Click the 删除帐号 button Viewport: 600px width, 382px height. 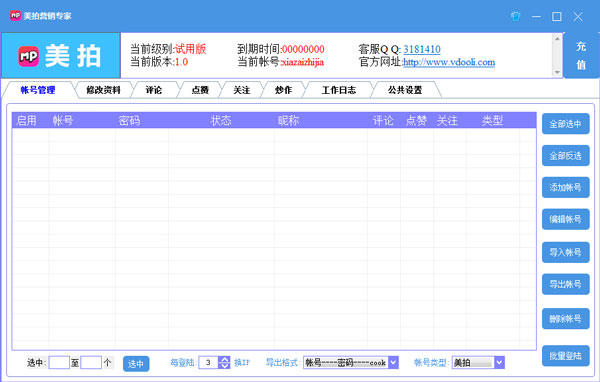click(566, 318)
